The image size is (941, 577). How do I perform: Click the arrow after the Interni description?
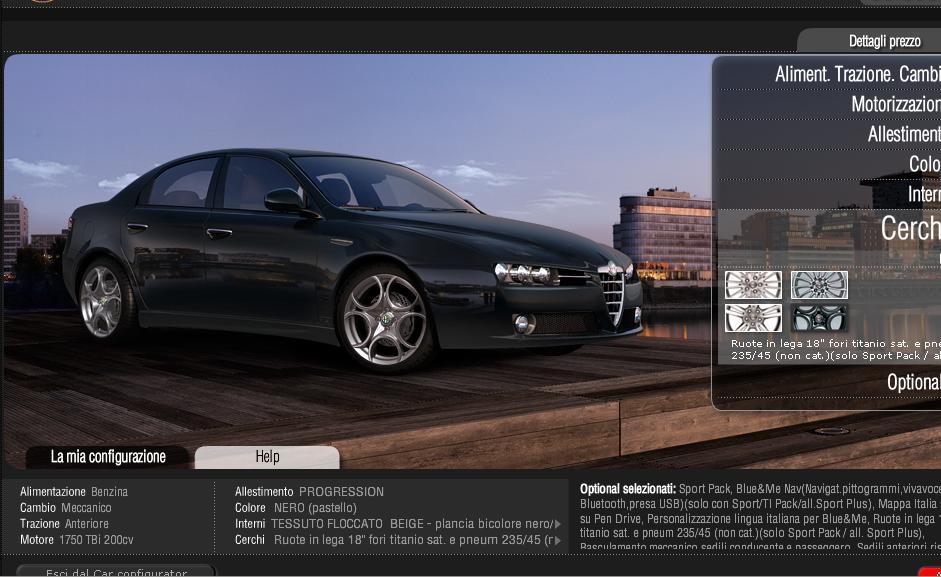558,524
